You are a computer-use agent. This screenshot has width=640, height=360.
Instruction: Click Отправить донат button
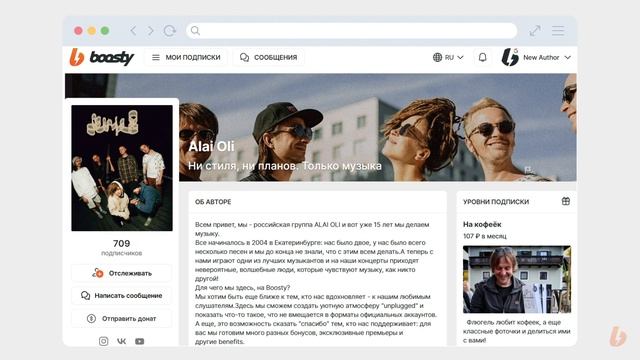[122, 318]
